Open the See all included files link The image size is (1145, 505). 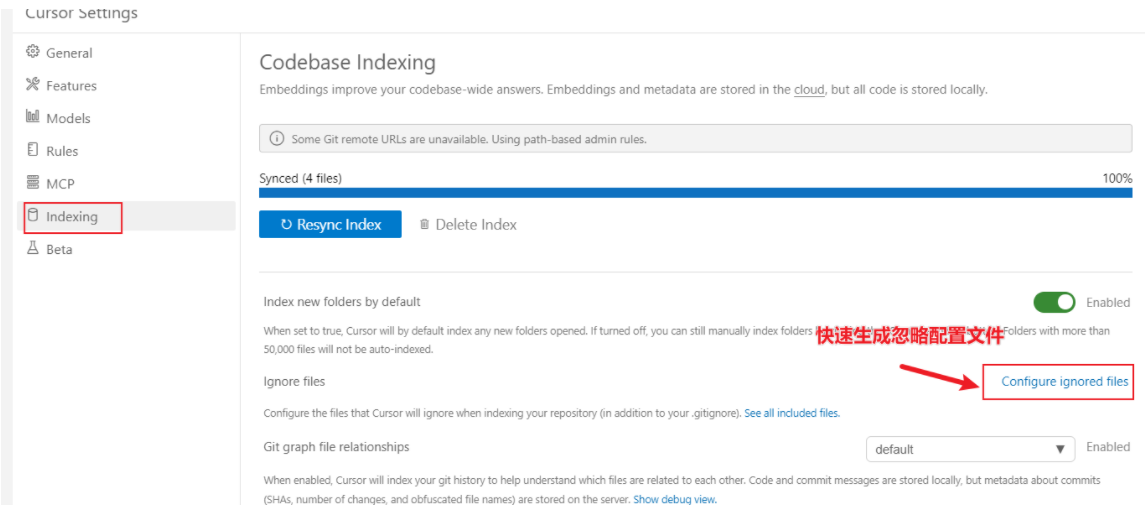click(792, 413)
